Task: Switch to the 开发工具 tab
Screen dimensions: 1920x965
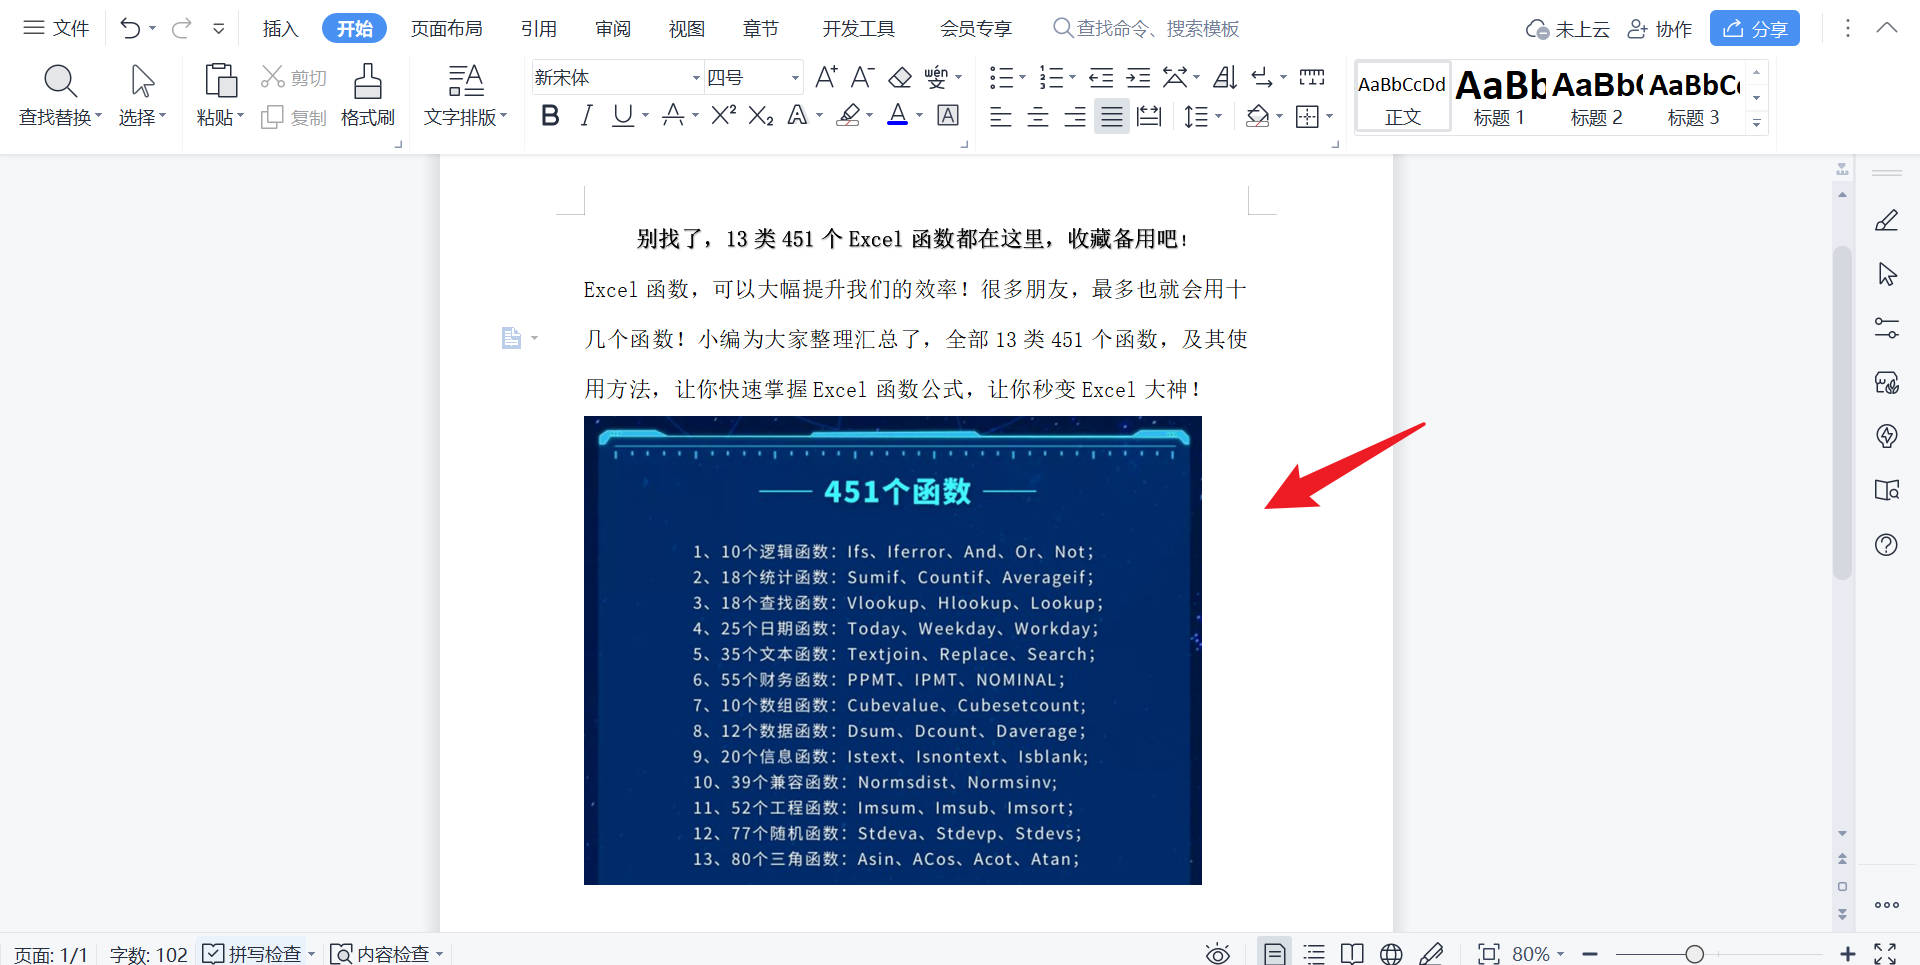Action: pos(858,29)
